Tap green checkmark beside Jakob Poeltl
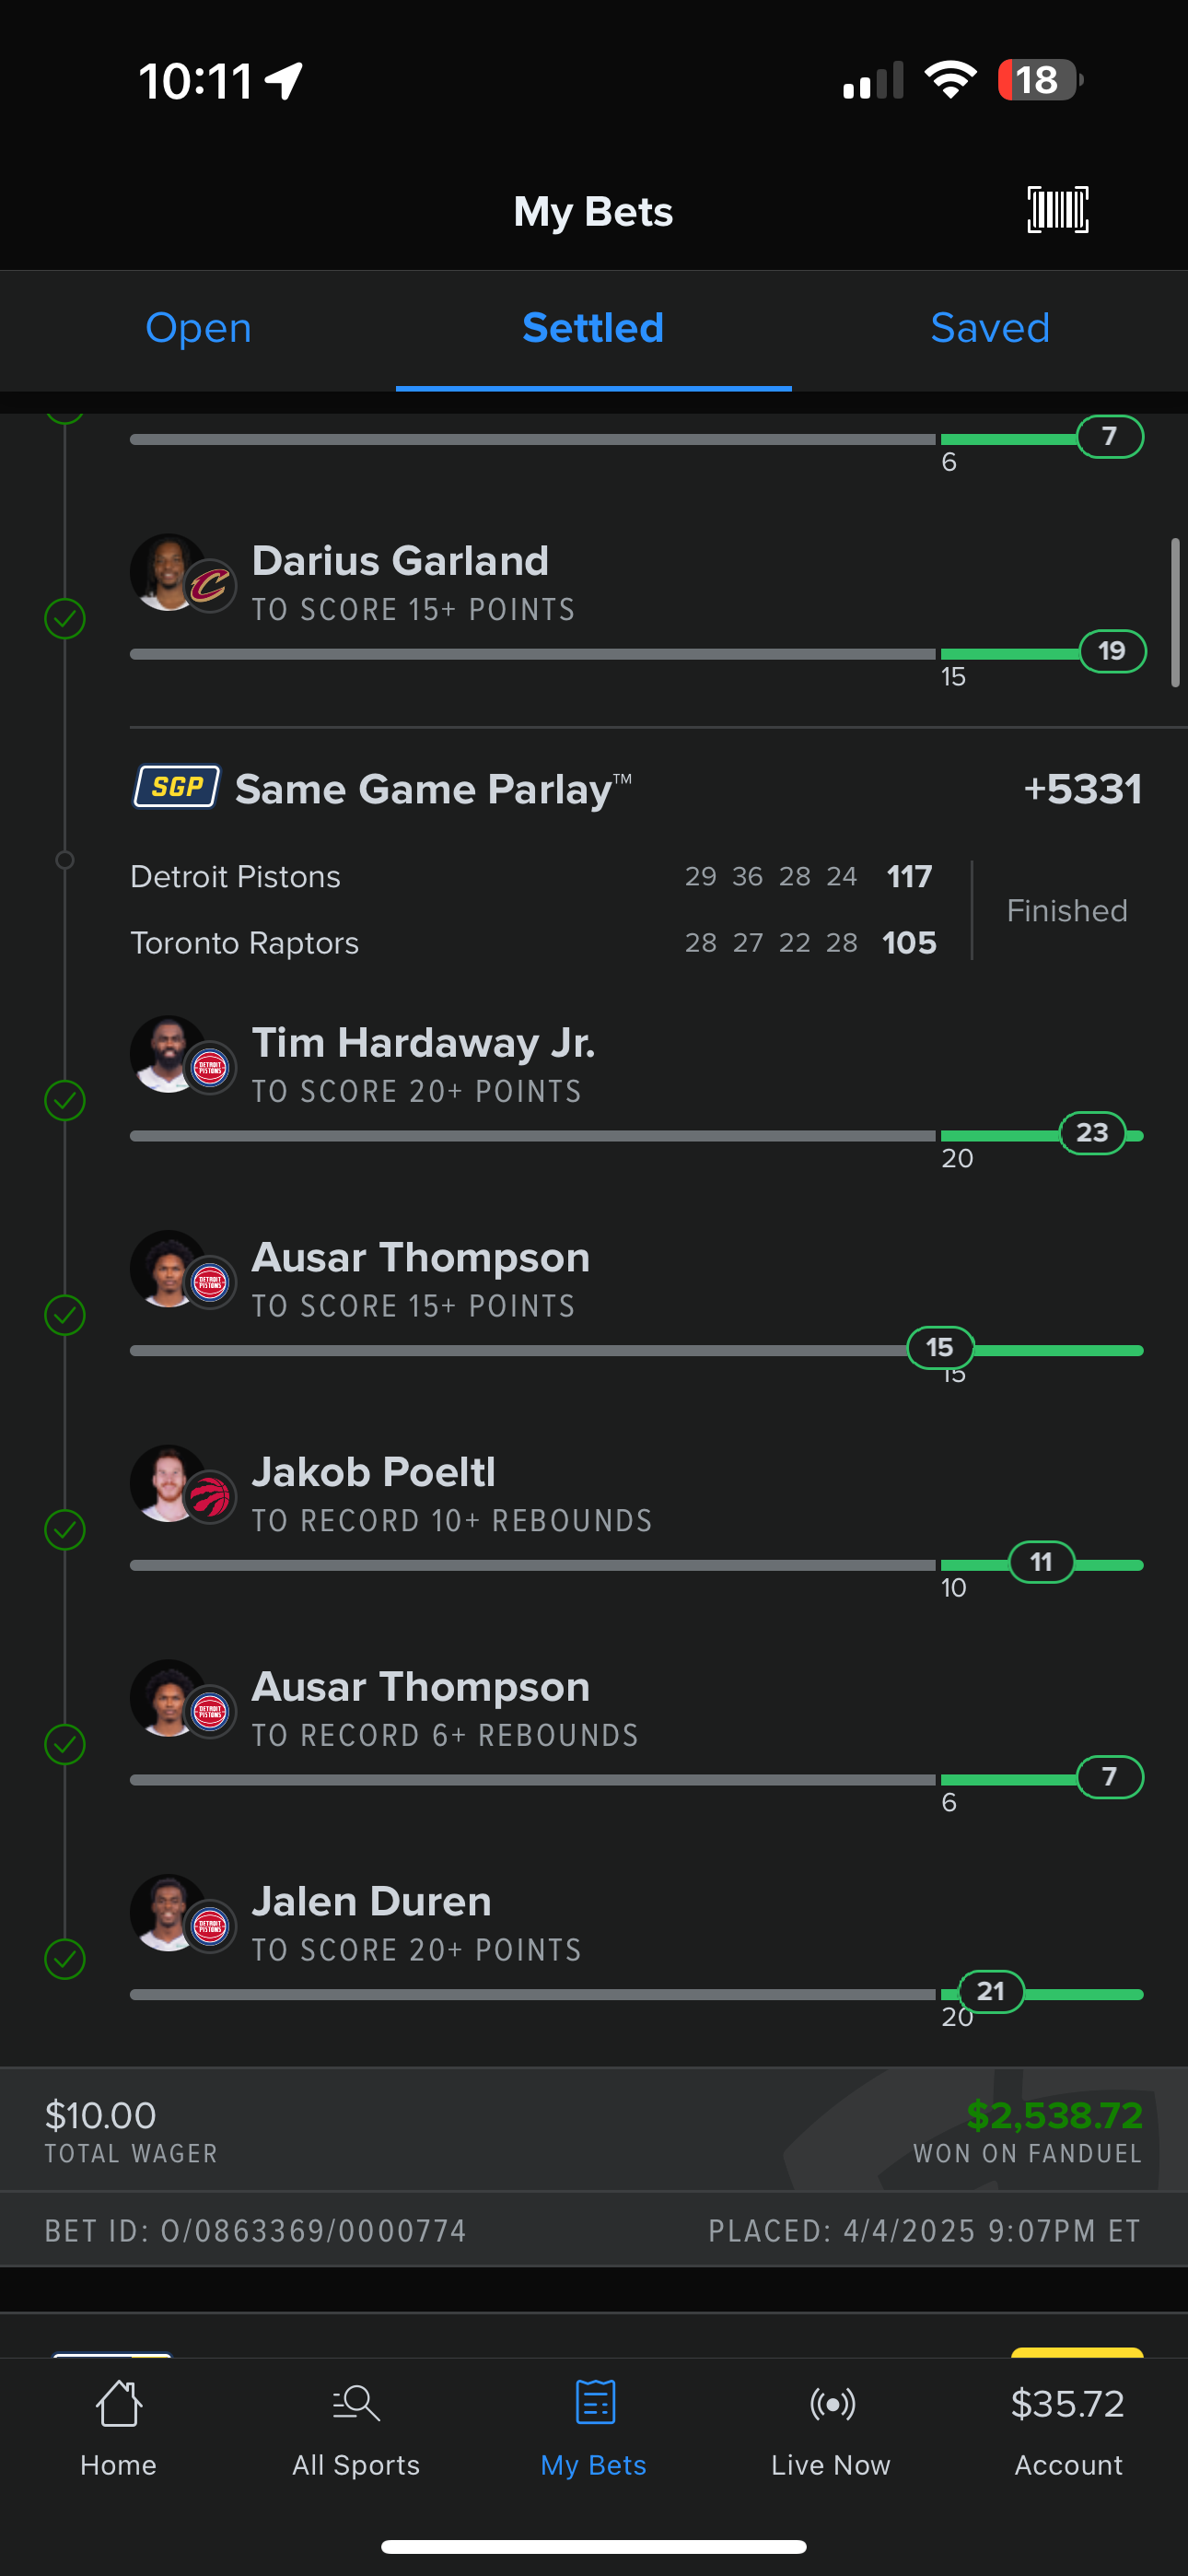Image resolution: width=1188 pixels, height=2576 pixels. click(x=65, y=1529)
